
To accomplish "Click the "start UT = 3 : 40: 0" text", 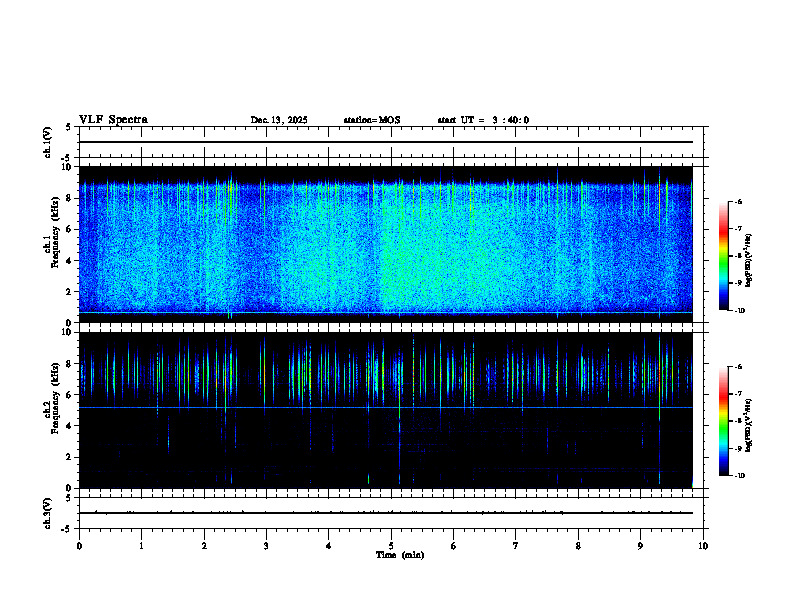I will (483, 120).
